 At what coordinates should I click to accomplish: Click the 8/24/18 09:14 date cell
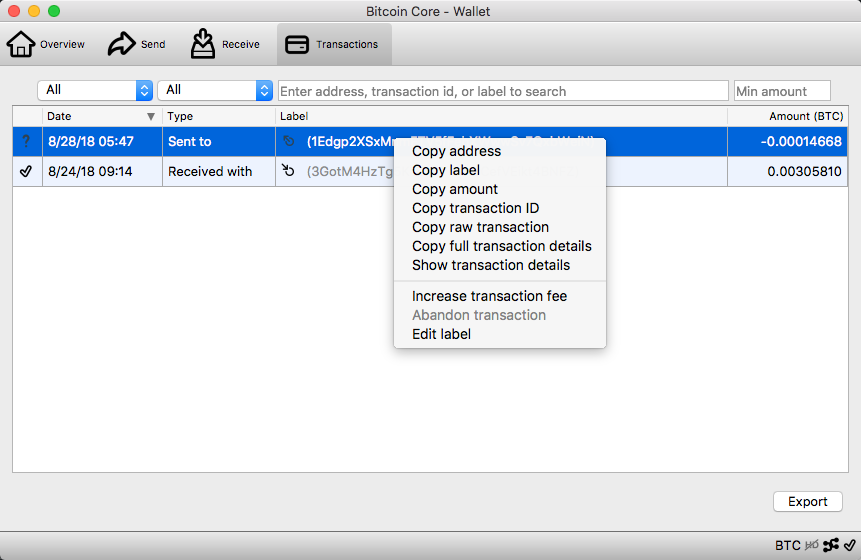(102, 171)
